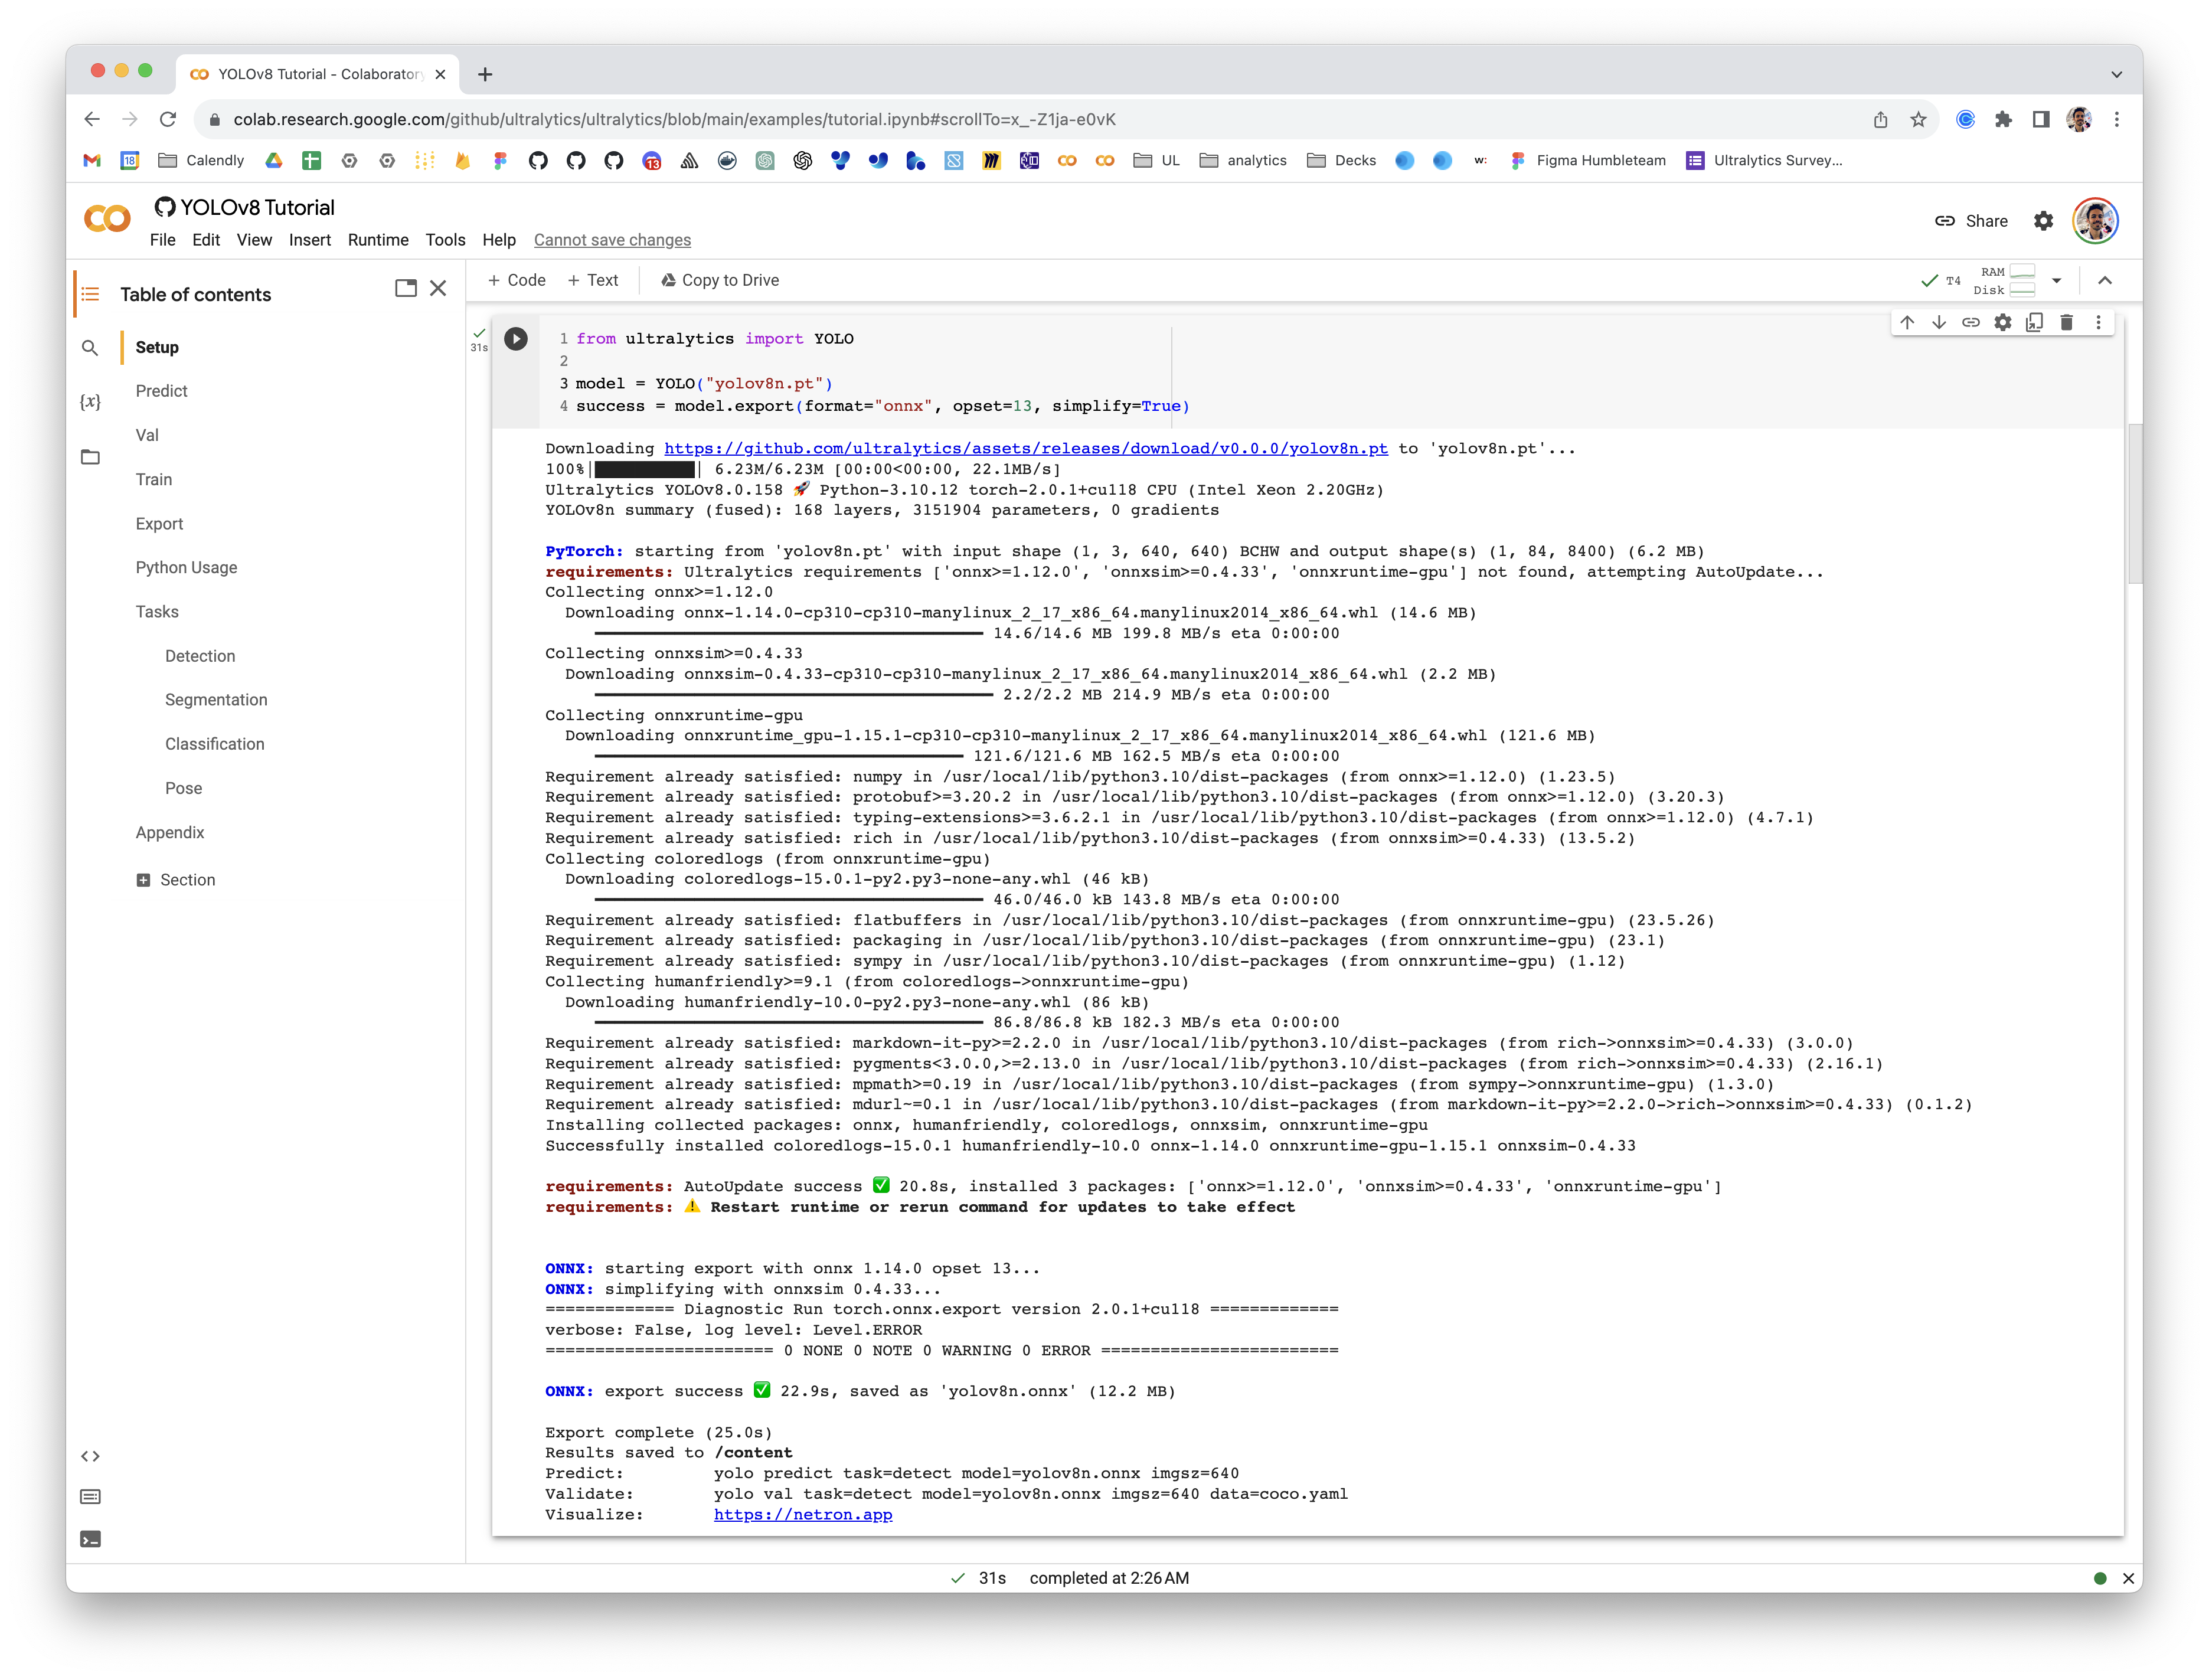Open the Help menu
2209x1680 pixels.
click(x=499, y=240)
